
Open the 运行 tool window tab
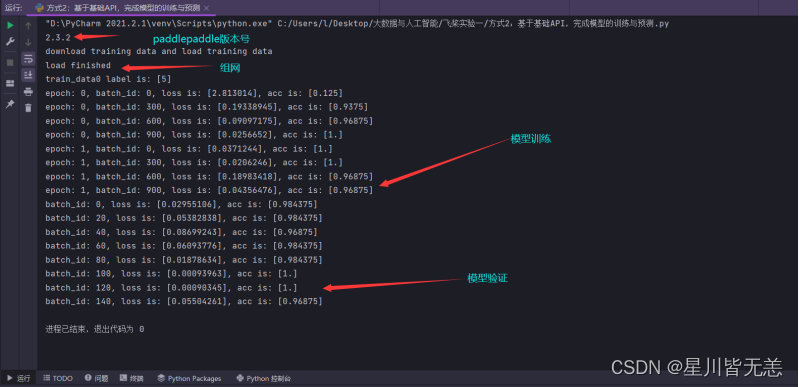(18, 378)
